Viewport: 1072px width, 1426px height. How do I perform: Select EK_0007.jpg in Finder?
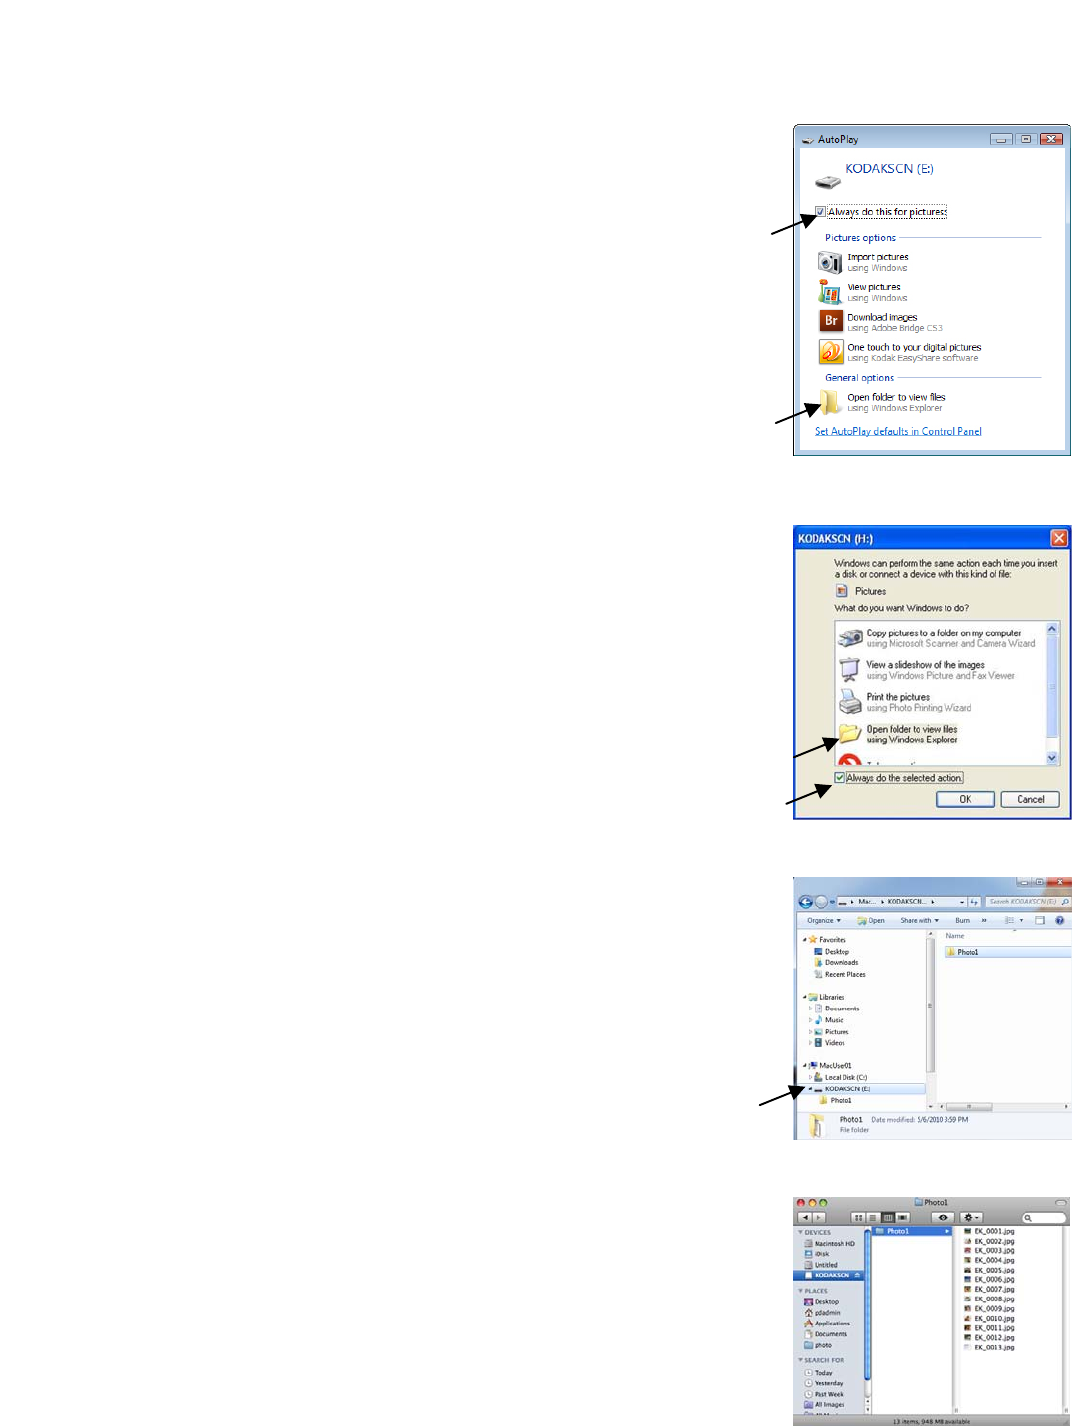[988, 1289]
